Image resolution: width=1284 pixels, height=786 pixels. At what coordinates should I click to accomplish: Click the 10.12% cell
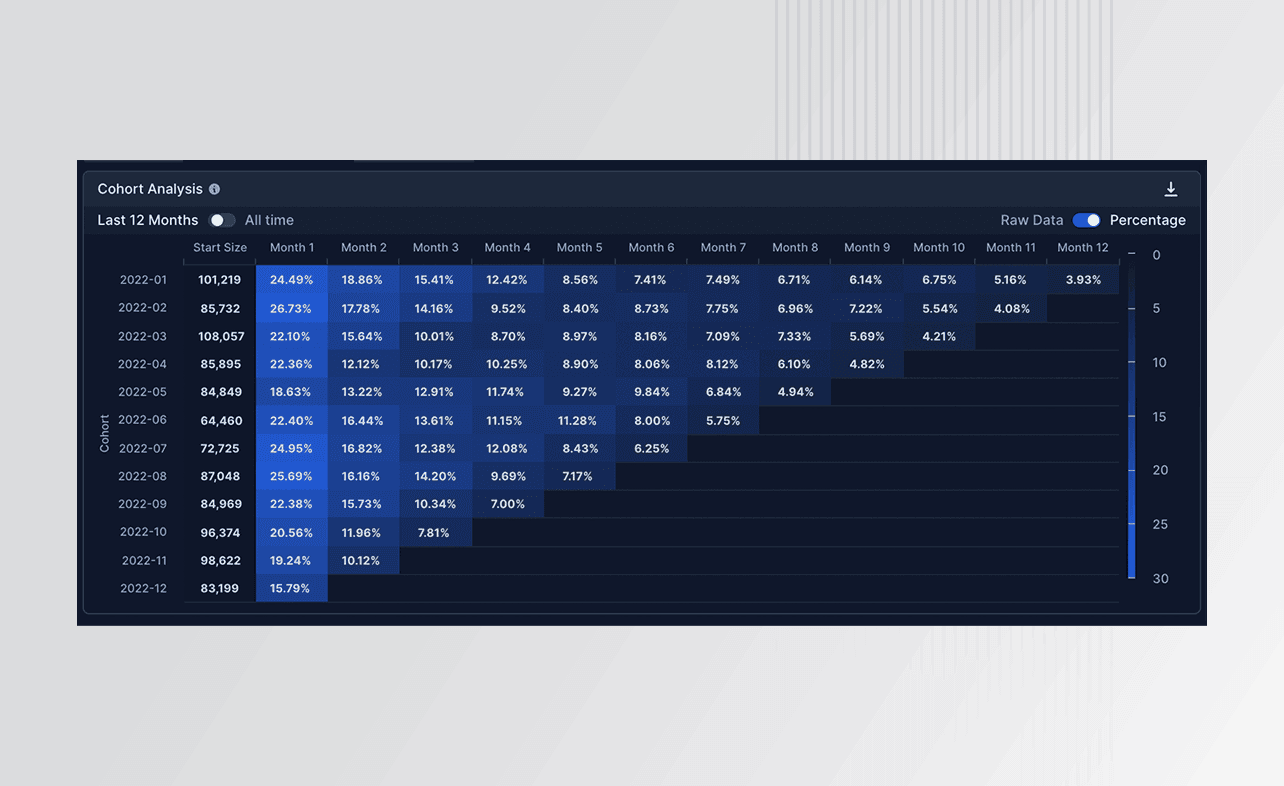click(363, 560)
